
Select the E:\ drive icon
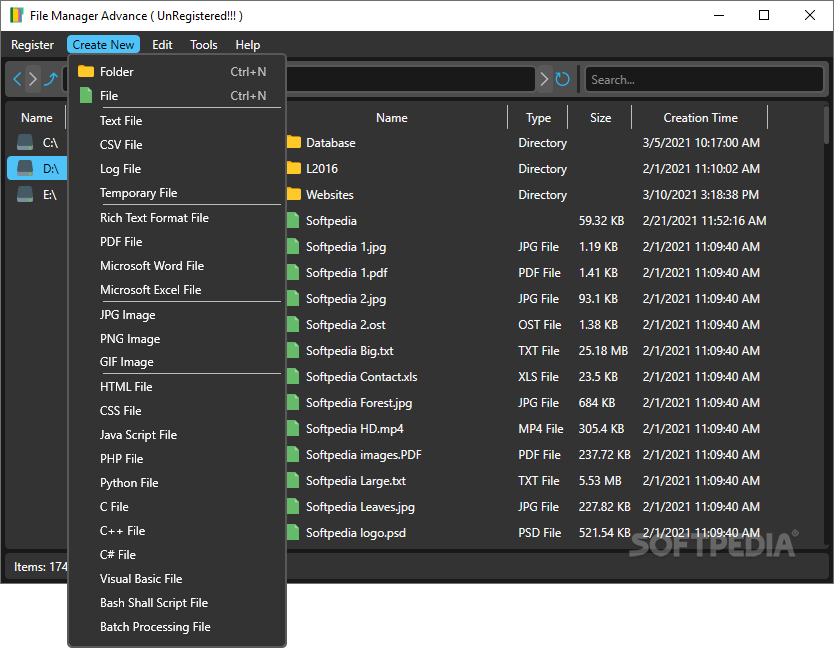[24, 194]
